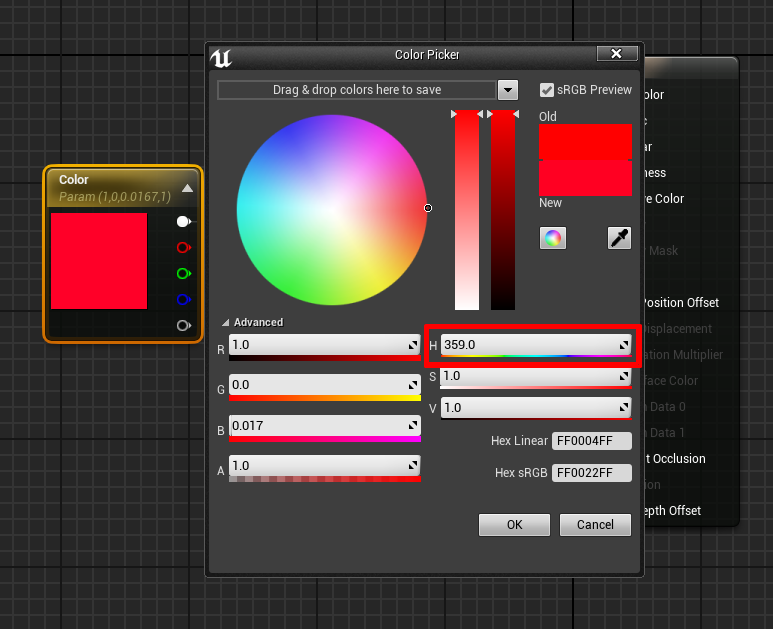
Task: Click the B value field showing 0.017
Action: pyautogui.click(x=324, y=425)
